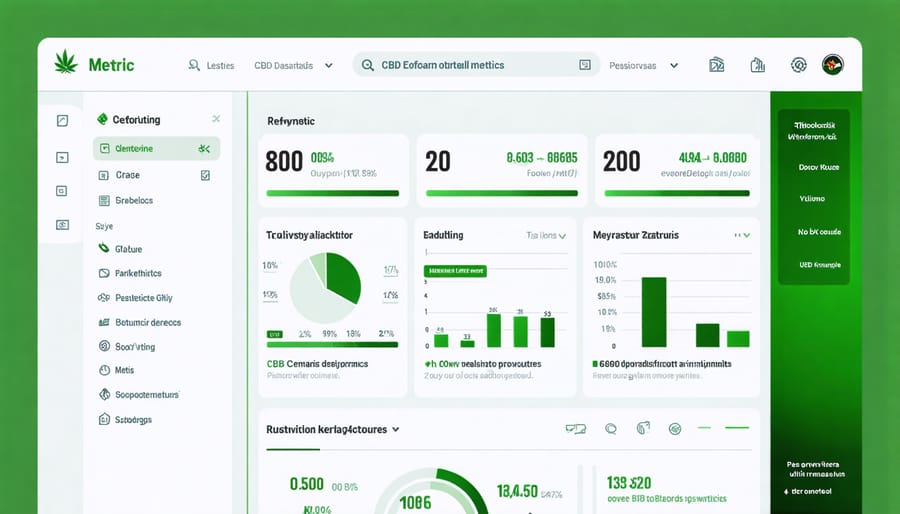The image size is (900, 514).
Task: Click the bottom icon in left rail
Action: click(62, 225)
